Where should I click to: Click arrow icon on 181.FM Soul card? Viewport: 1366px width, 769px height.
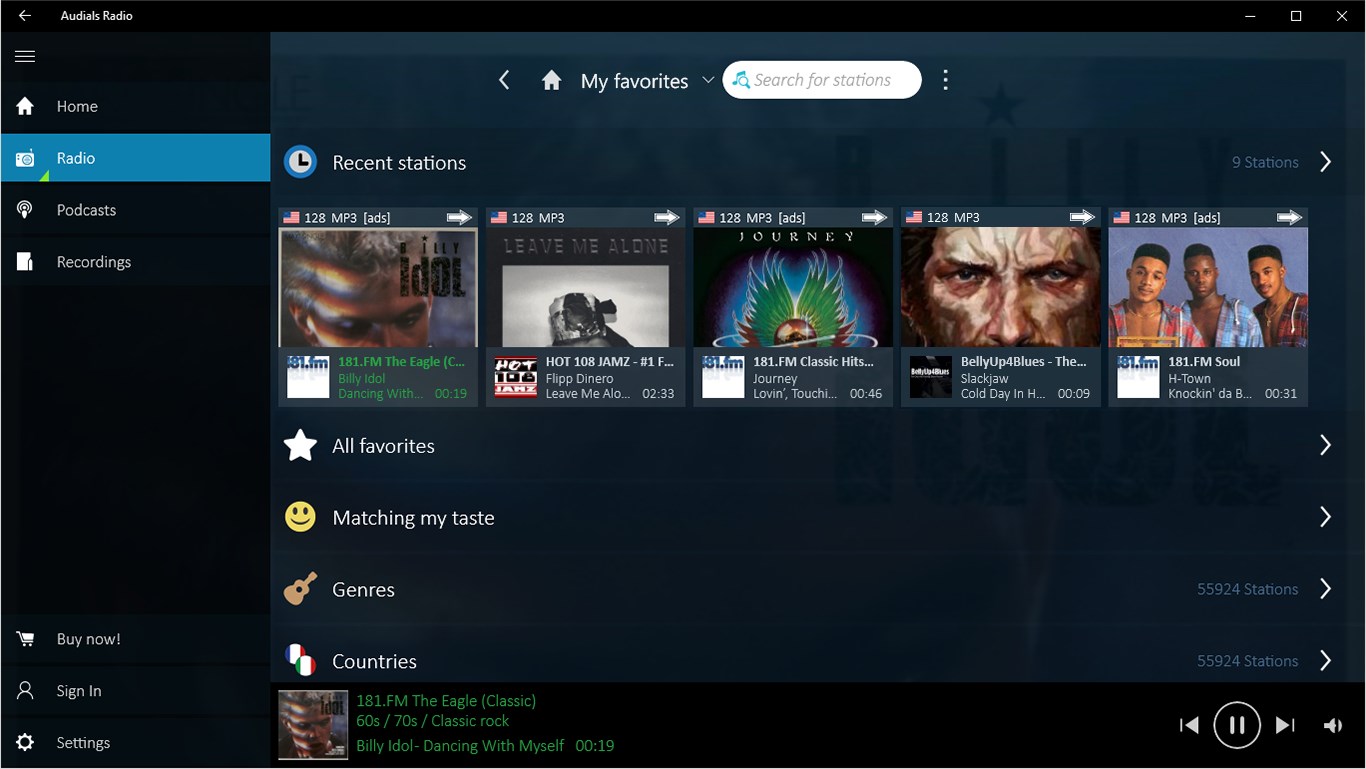[1289, 217]
